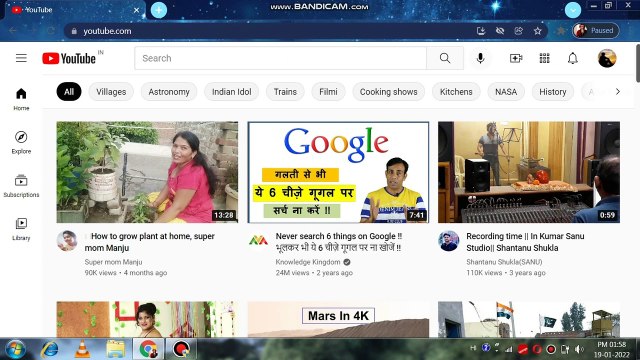The width and height of the screenshot is (640, 360).
Task: Click Super mom Manju channel avatar
Action: (67, 240)
